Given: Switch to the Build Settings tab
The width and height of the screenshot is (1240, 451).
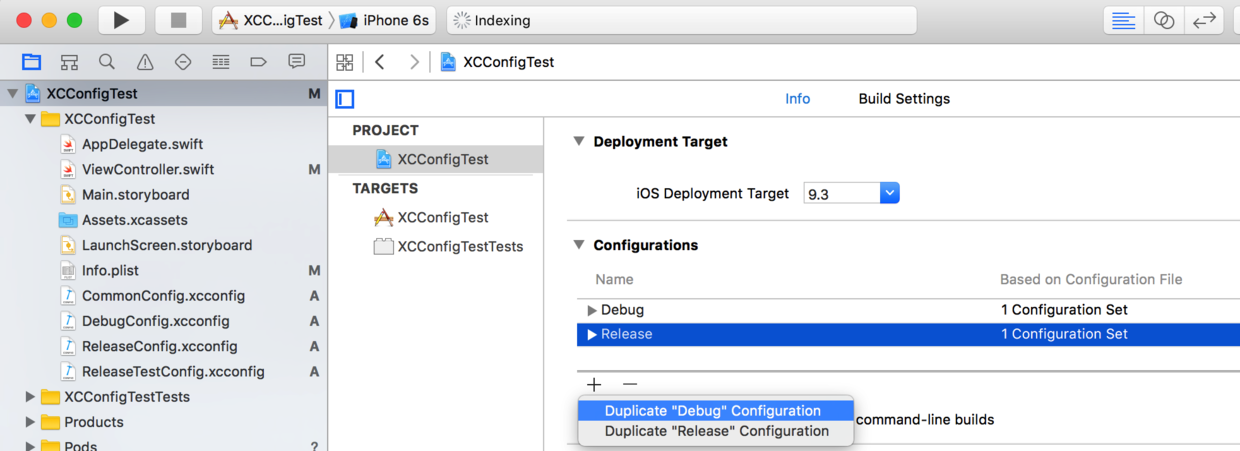Looking at the screenshot, I should [904, 99].
